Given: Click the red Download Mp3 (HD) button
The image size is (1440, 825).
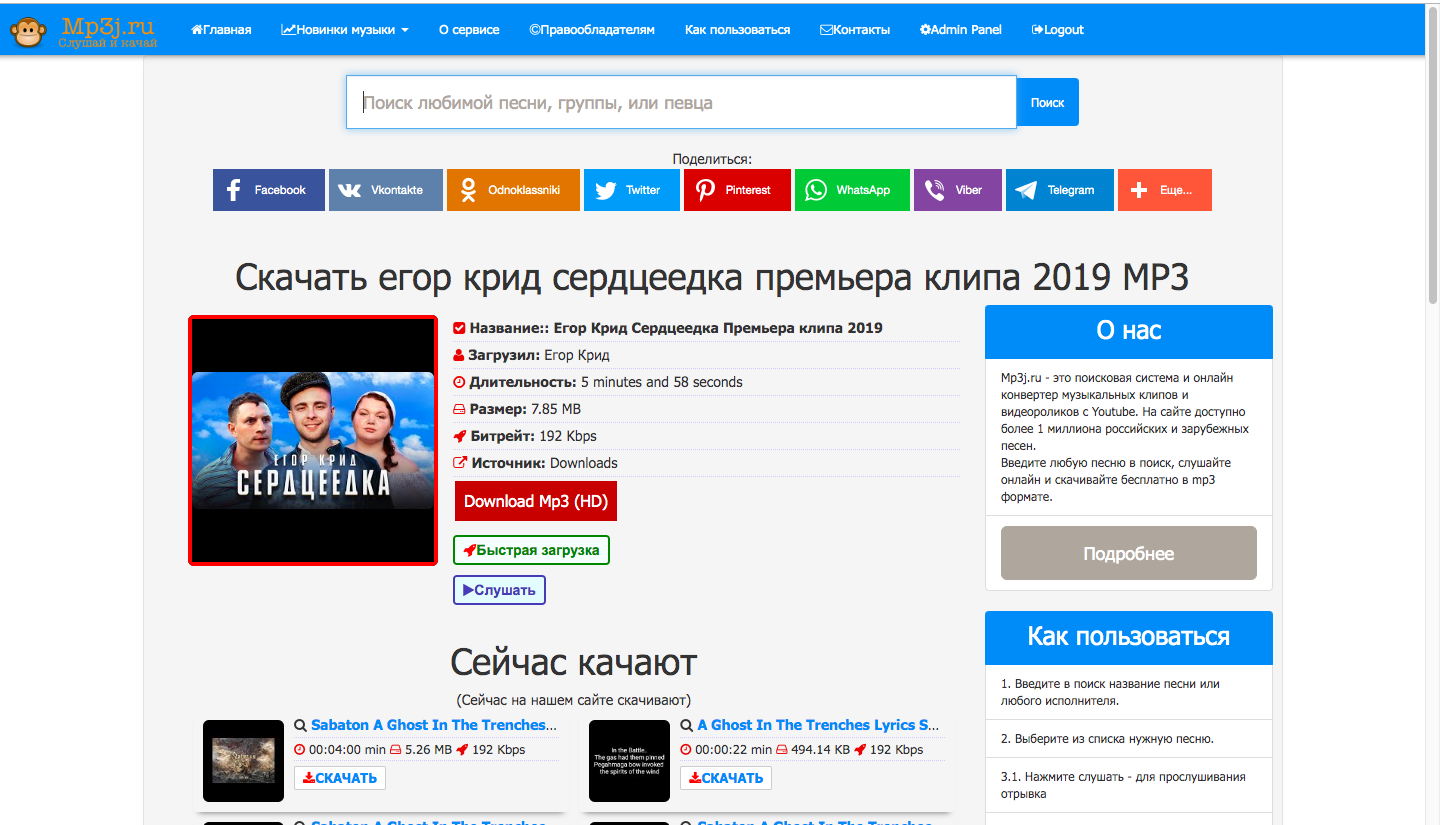Looking at the screenshot, I should pos(536,501).
